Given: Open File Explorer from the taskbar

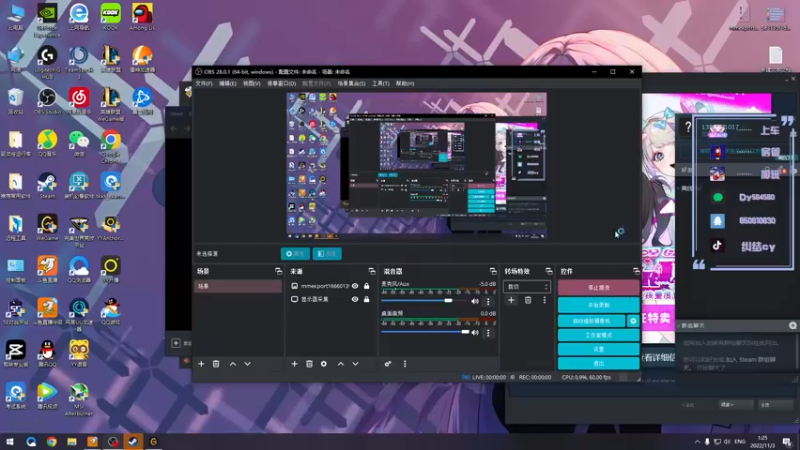Looking at the screenshot, I should point(72,441).
